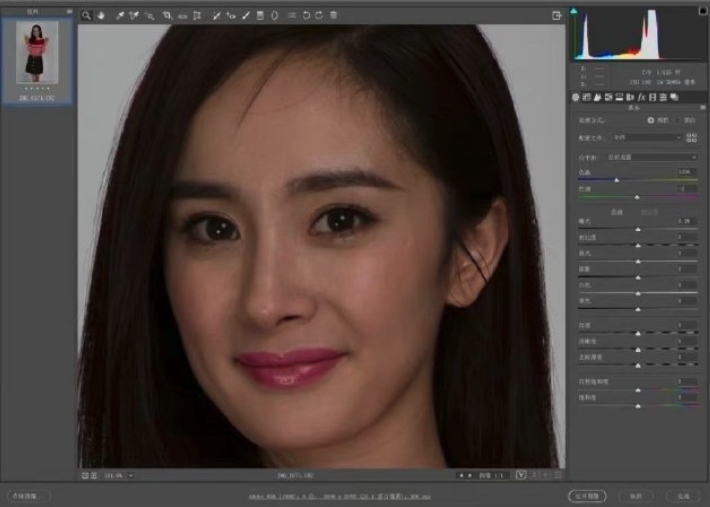Viewport: 710px width, 507px height.
Task: Select the Crop tool
Action: pos(167,16)
